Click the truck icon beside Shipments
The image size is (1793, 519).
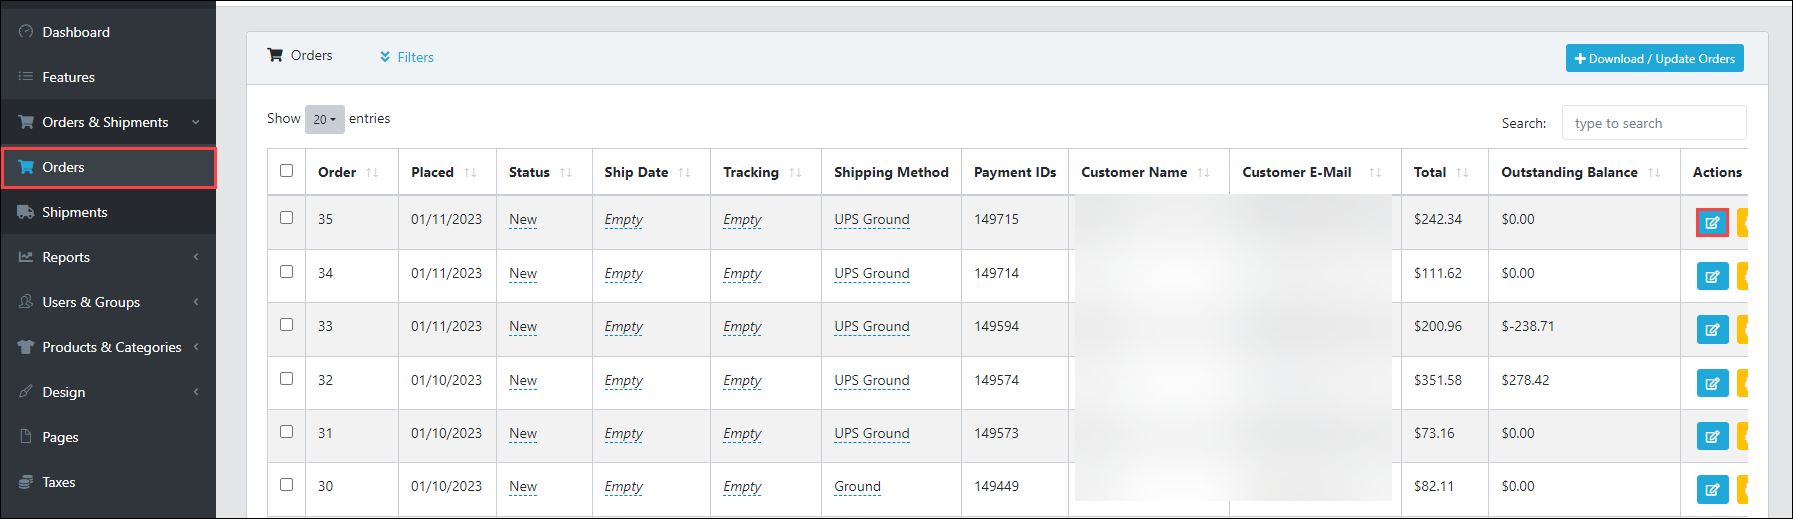(26, 212)
